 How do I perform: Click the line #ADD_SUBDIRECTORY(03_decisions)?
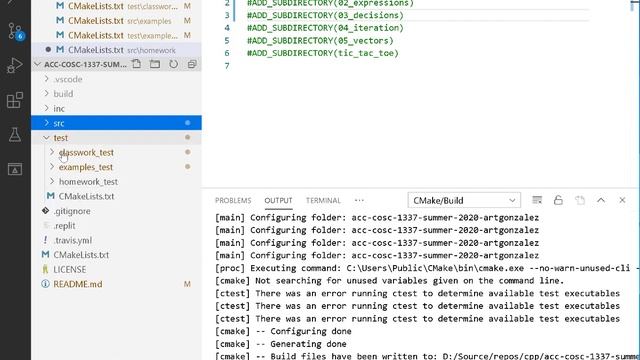click(x=325, y=15)
